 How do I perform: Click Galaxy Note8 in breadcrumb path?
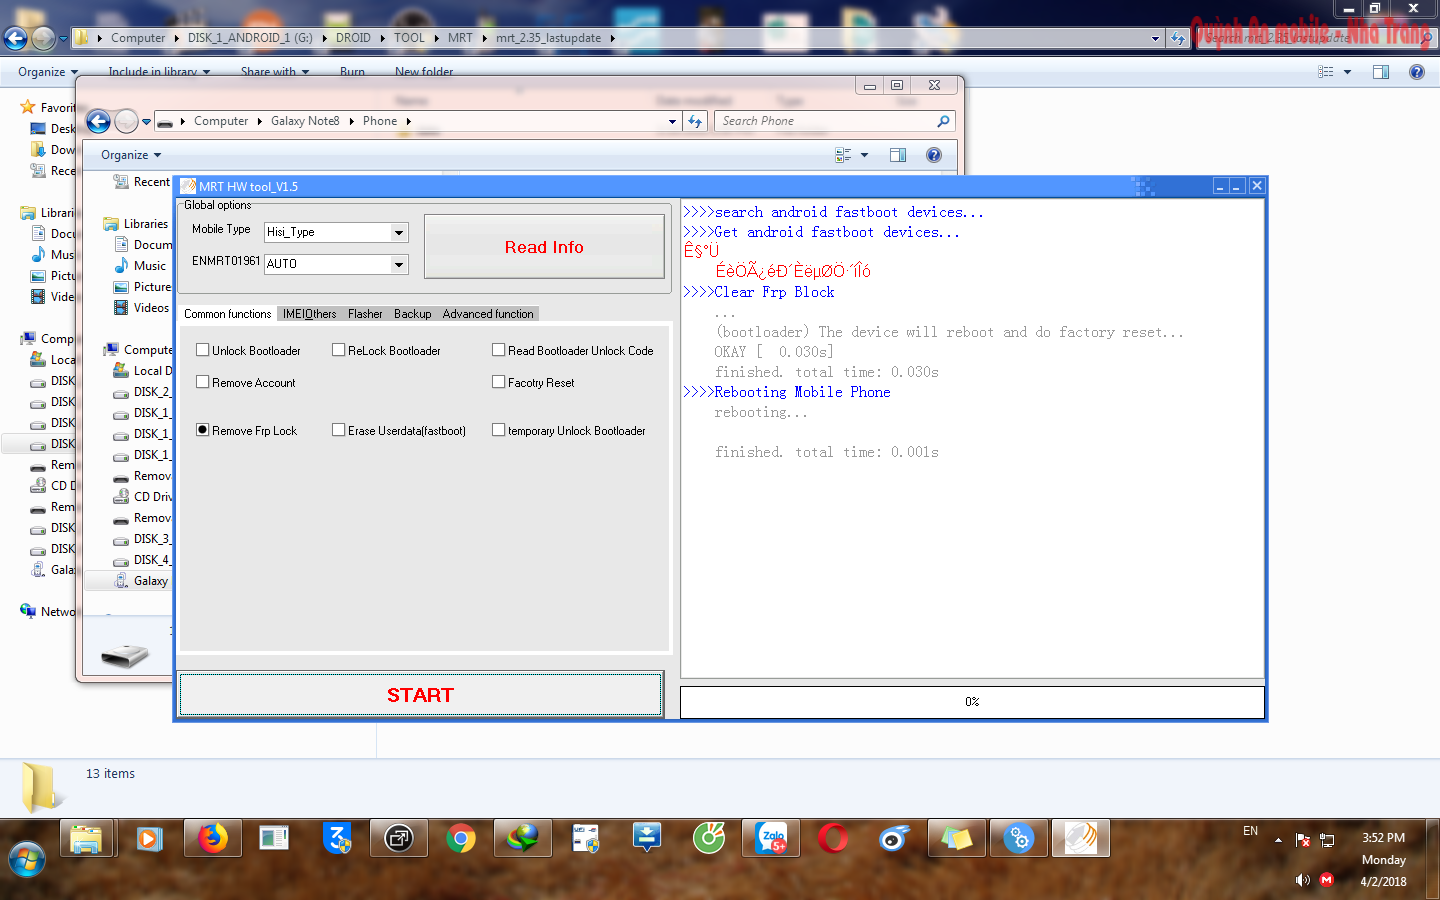(305, 121)
